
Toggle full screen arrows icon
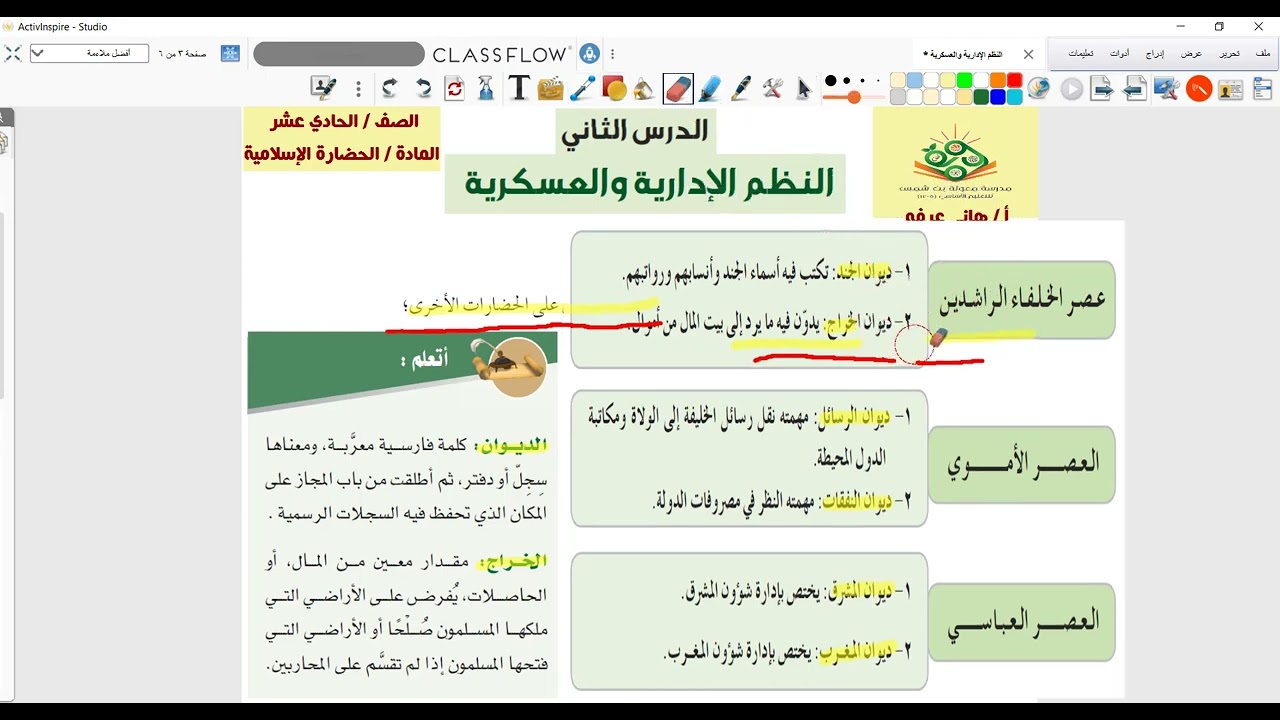[x=12, y=53]
